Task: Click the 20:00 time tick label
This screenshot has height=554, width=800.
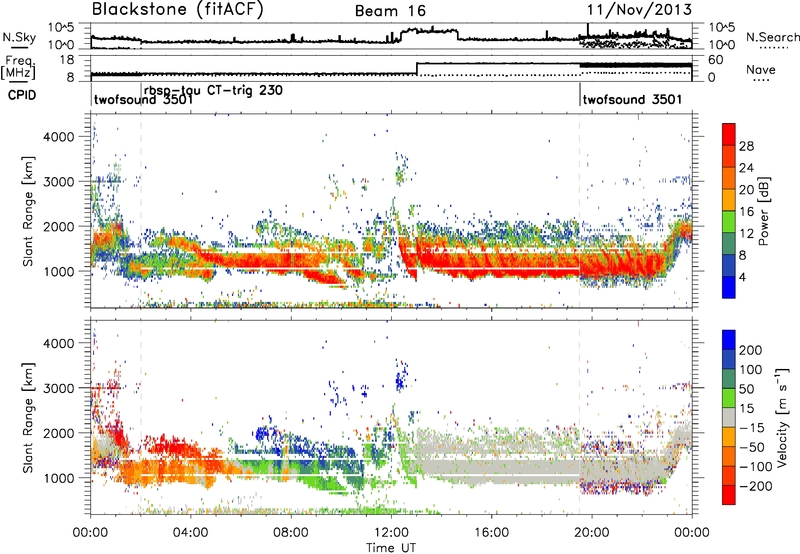Action: pos(591,533)
